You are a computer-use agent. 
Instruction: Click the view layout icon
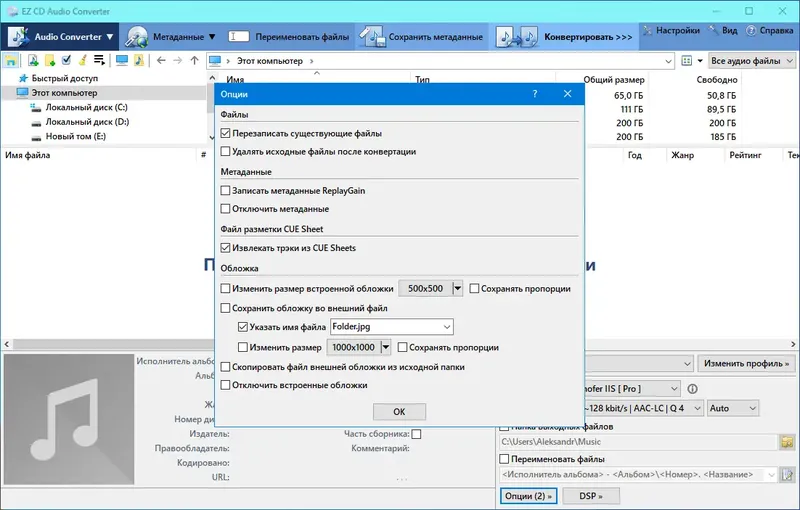tap(687, 61)
